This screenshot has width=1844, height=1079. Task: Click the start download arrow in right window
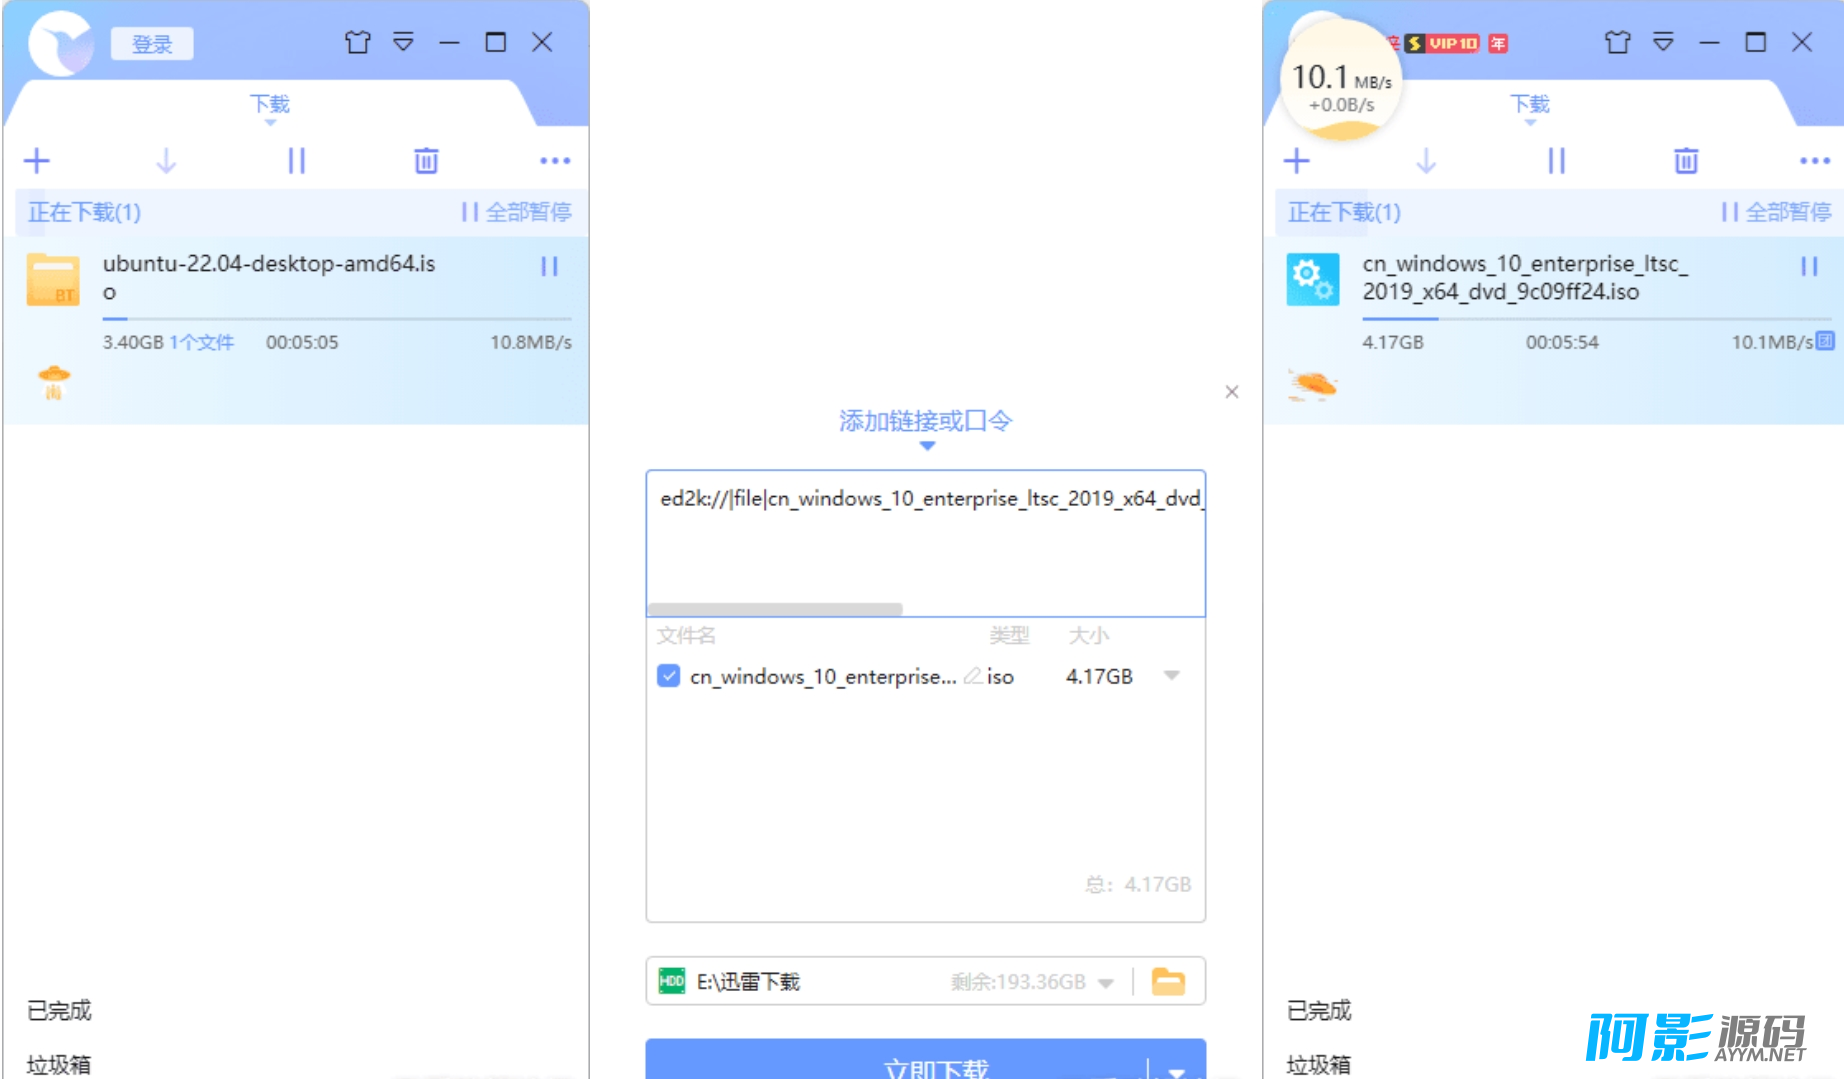pos(1426,161)
